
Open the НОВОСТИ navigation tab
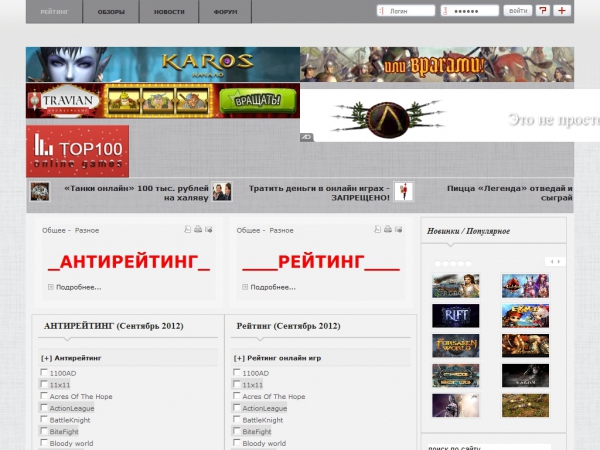[169, 12]
